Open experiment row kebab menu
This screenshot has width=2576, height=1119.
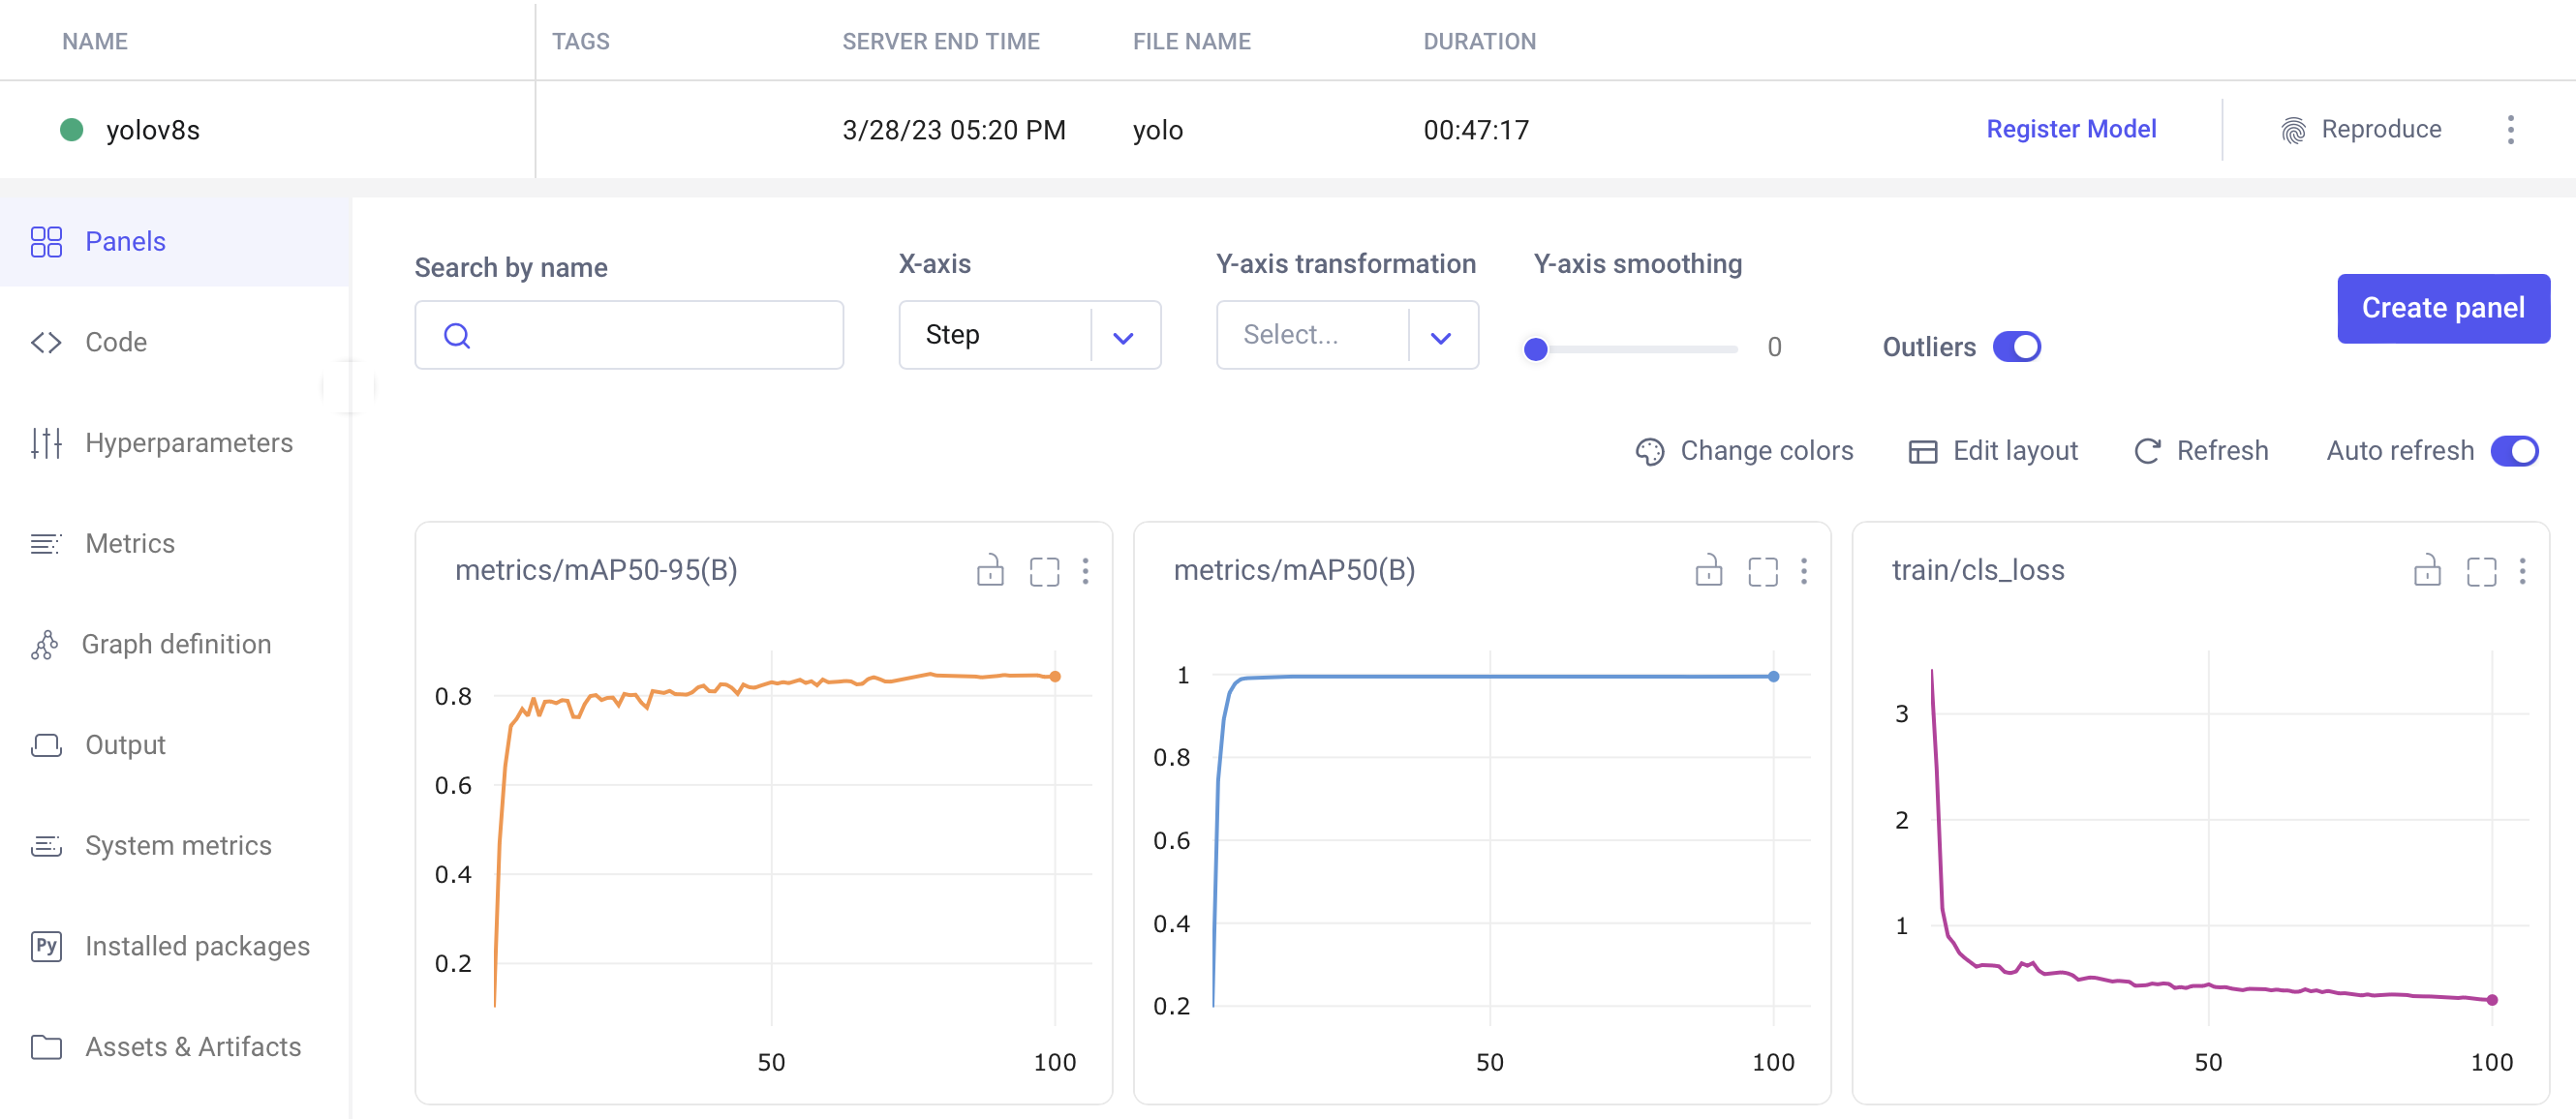tap(2510, 130)
